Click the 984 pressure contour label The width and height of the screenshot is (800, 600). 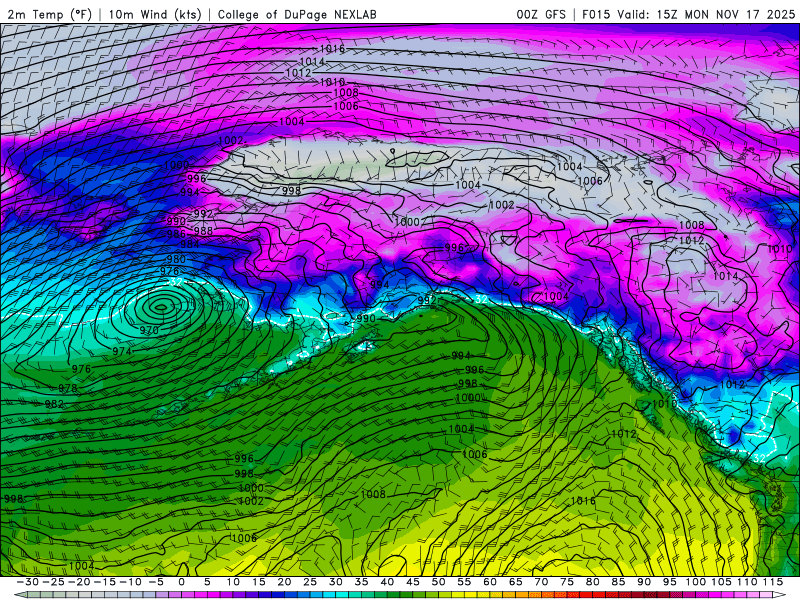tap(190, 244)
